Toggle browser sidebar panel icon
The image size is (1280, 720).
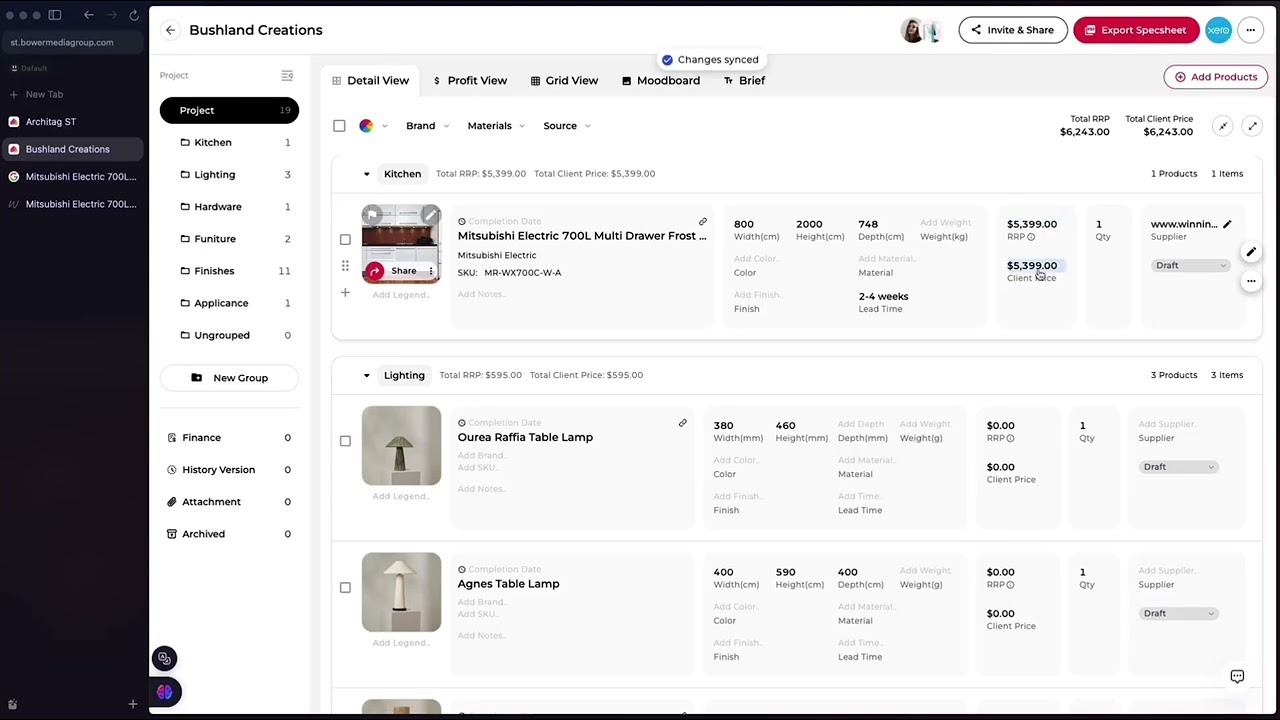tap(55, 15)
